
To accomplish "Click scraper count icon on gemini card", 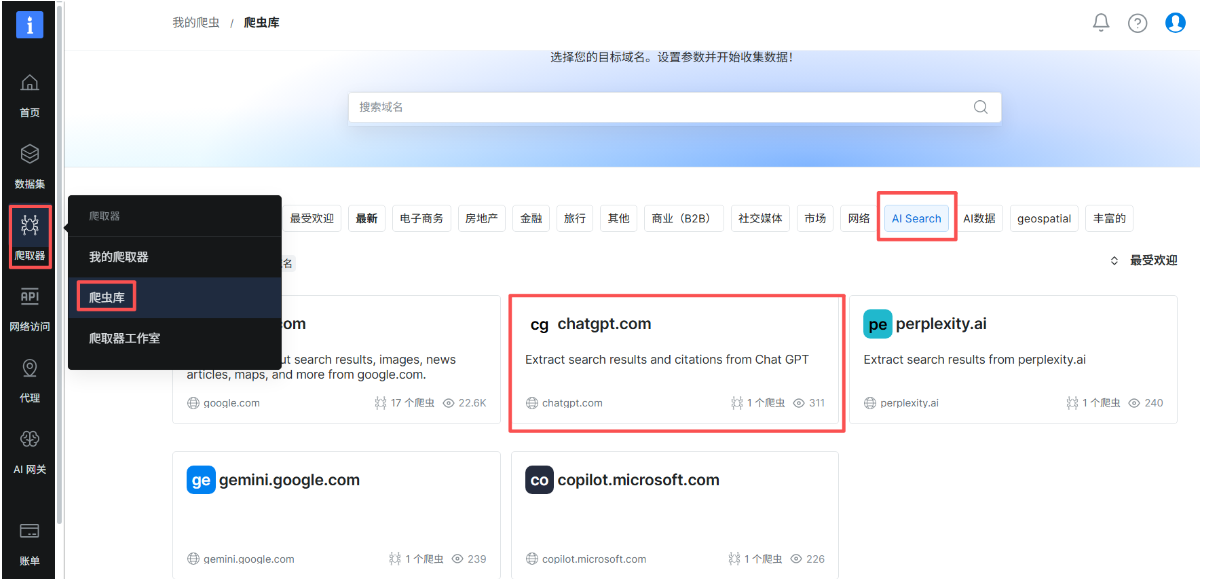I will pyautogui.click(x=394, y=559).
